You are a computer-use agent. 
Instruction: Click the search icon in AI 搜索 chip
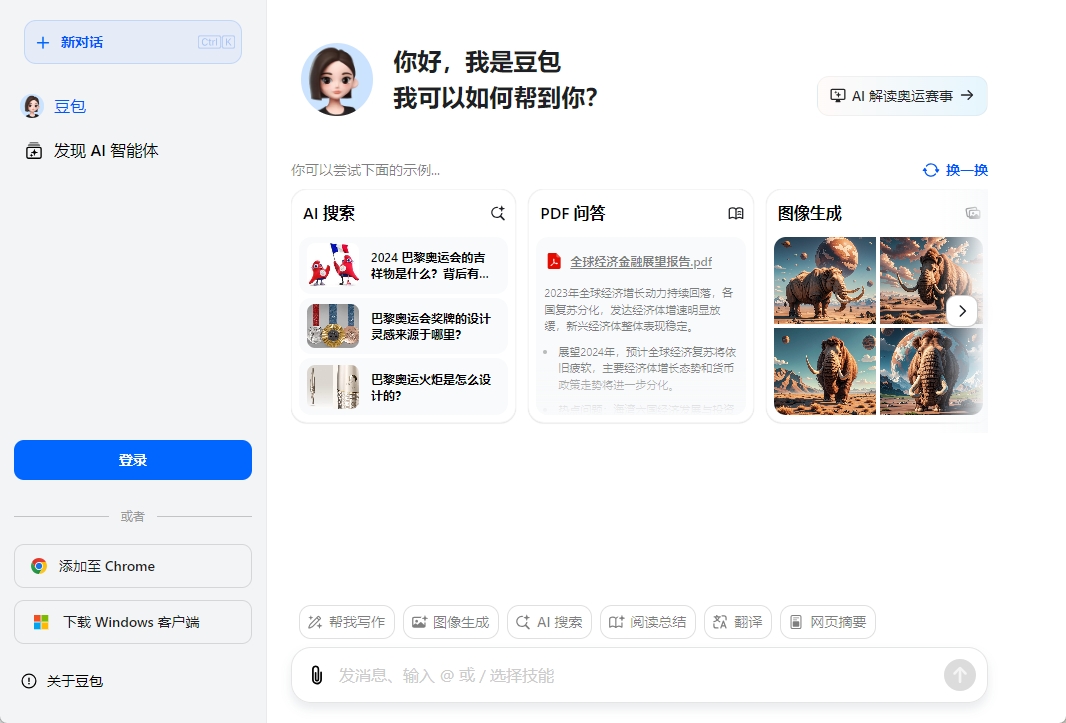coord(523,622)
